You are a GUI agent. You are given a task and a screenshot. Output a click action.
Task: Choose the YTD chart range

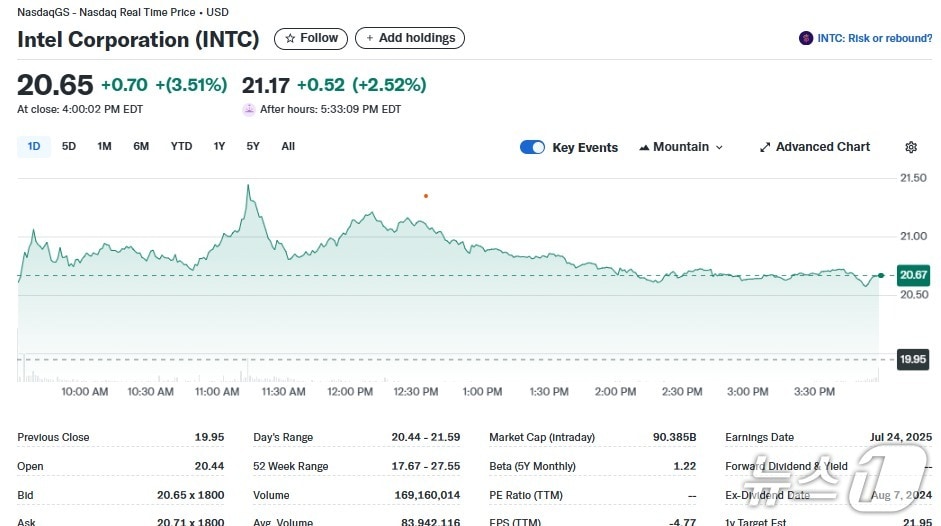181,146
